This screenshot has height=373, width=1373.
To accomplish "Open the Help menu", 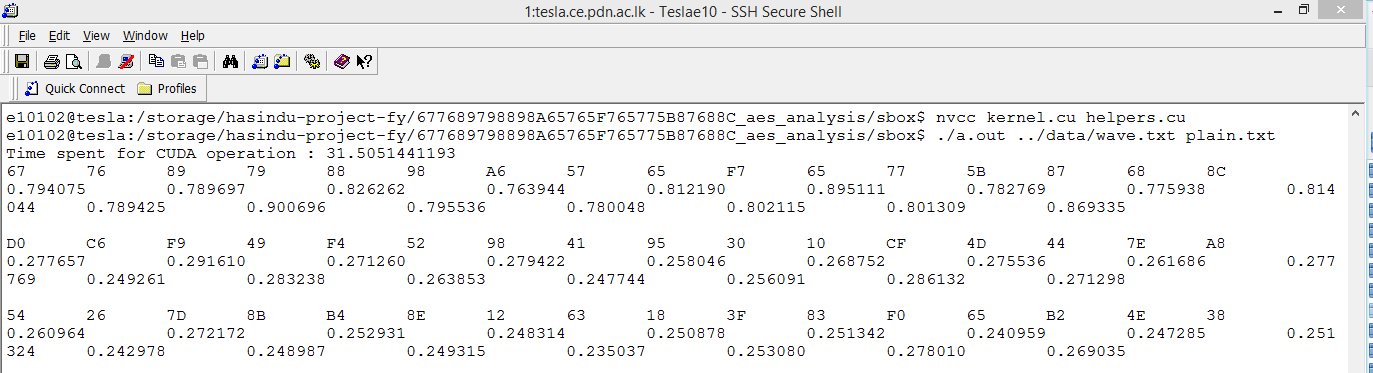I will pyautogui.click(x=193, y=36).
